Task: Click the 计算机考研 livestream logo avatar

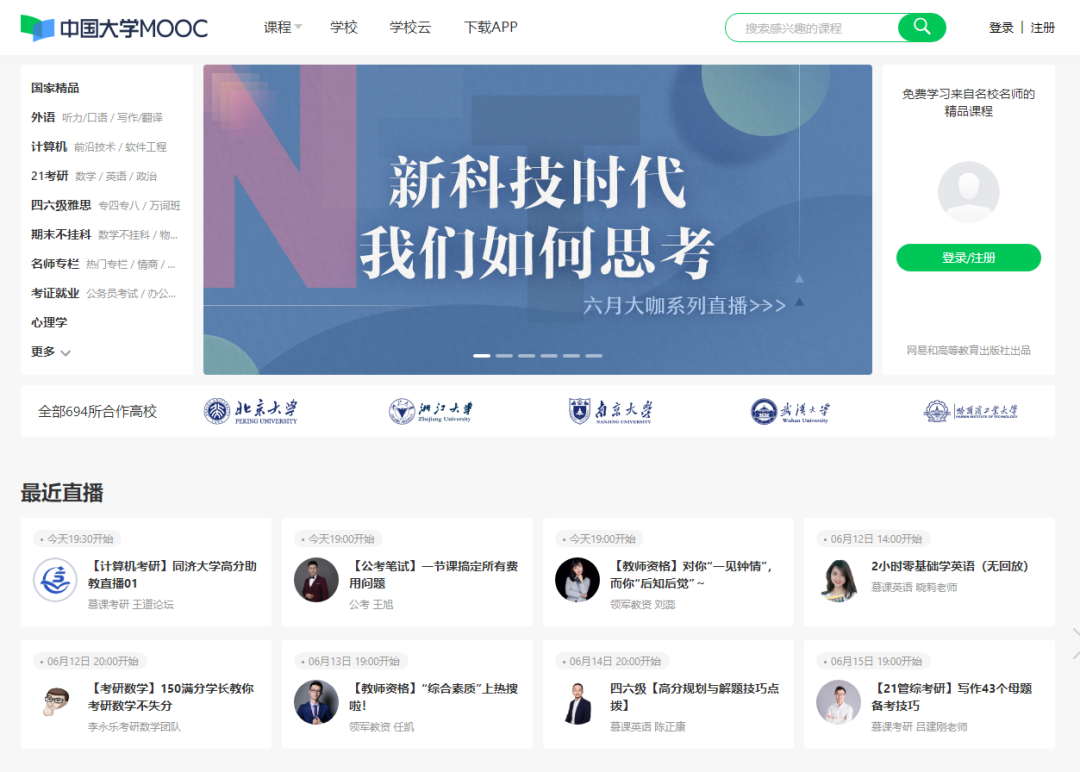Action: tap(55, 580)
